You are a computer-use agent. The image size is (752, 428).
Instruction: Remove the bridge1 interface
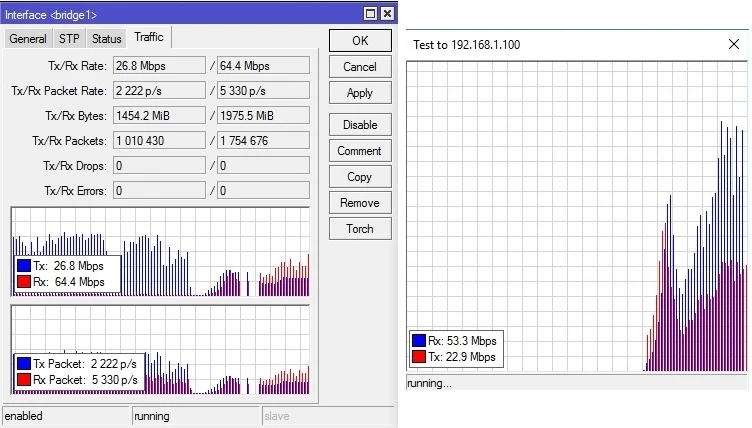360,203
